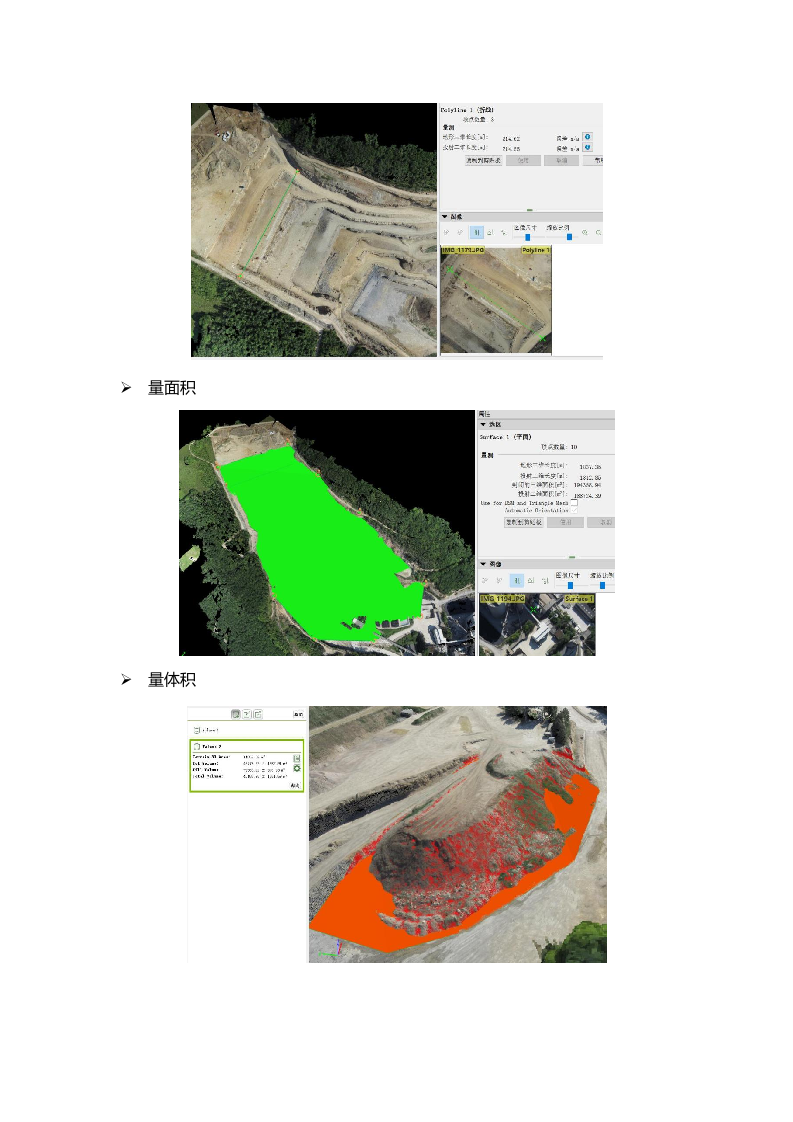The width and height of the screenshot is (793, 1122).
Task: Click help icon beside second polyline length row
Action: [x=587, y=147]
